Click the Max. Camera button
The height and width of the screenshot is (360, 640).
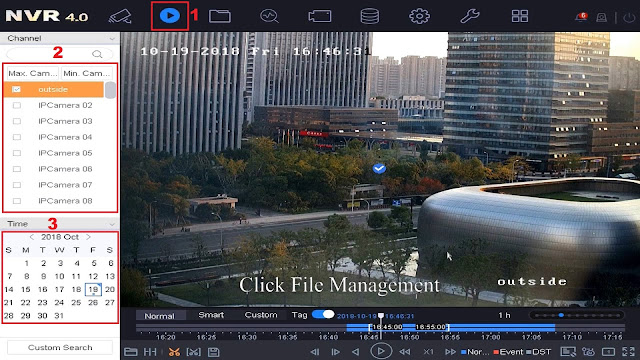(33, 73)
